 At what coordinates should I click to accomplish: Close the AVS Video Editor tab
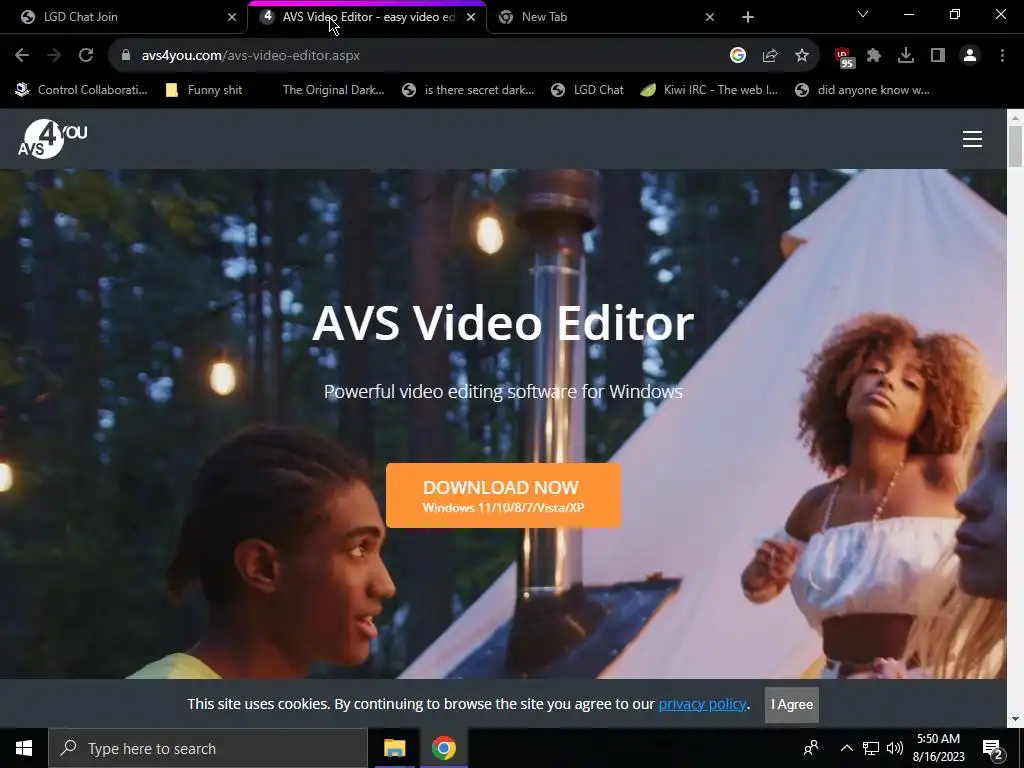tap(471, 17)
